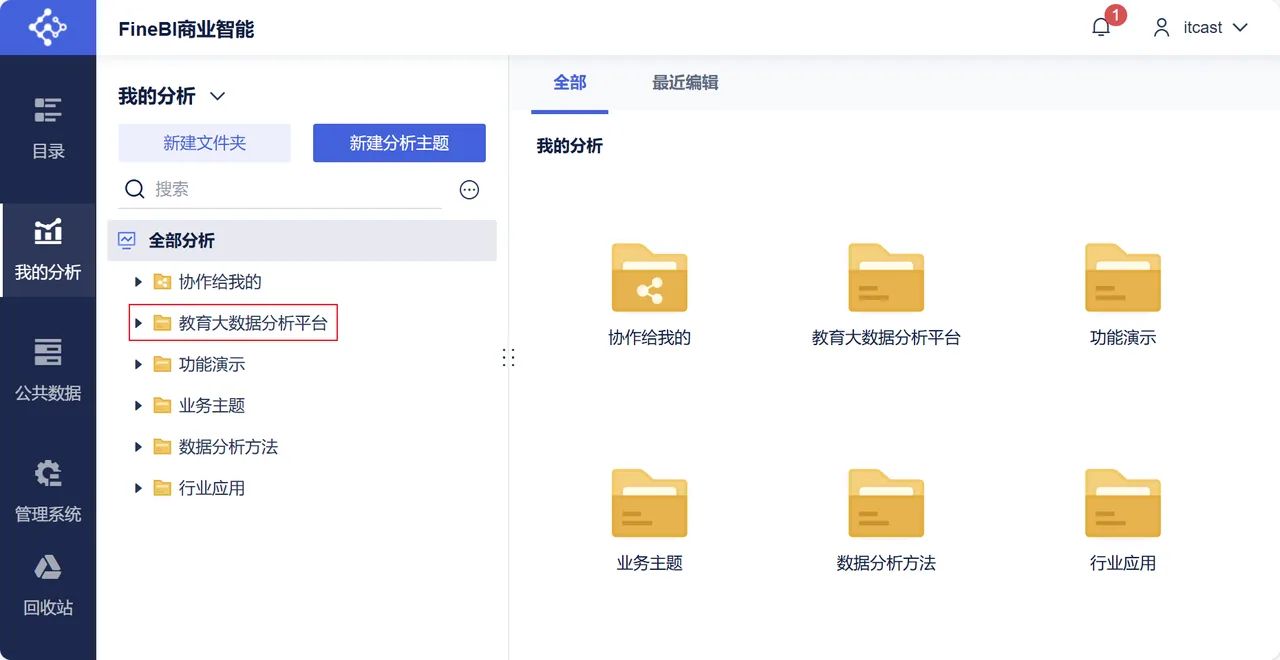
Task: Expand the 数据分析方法 tree node arrow
Action: click(139, 447)
